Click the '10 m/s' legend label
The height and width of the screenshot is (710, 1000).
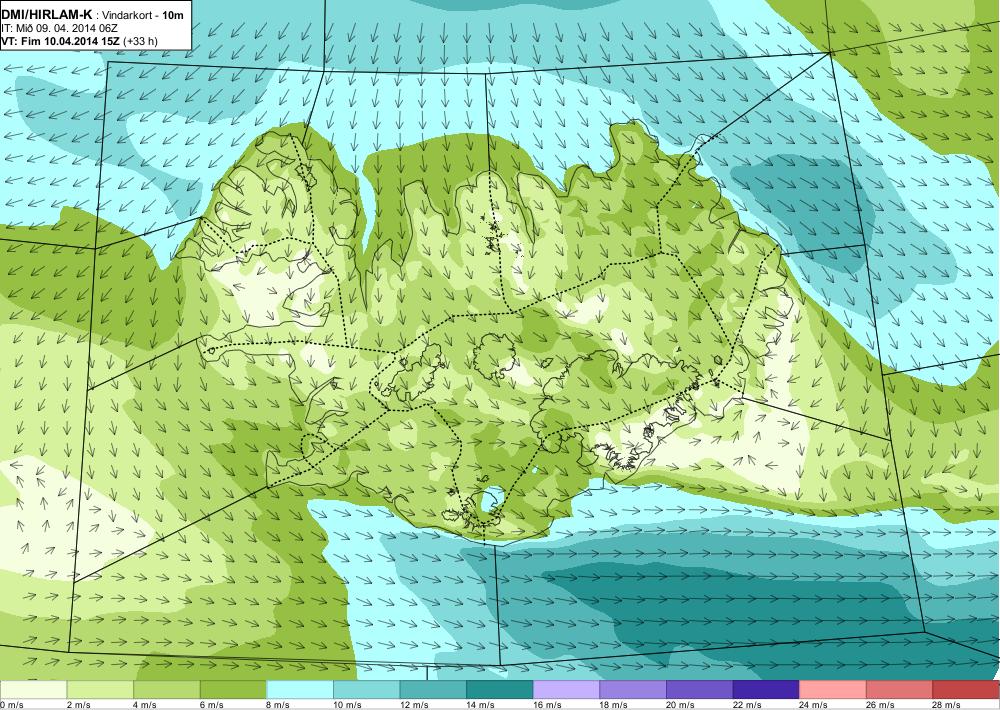pyautogui.click(x=348, y=705)
